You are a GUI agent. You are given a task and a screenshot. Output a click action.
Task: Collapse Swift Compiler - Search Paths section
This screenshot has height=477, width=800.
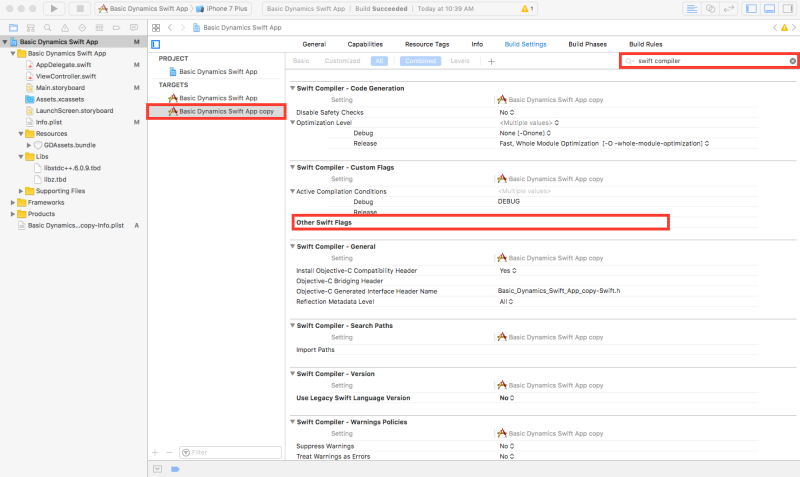click(292, 325)
